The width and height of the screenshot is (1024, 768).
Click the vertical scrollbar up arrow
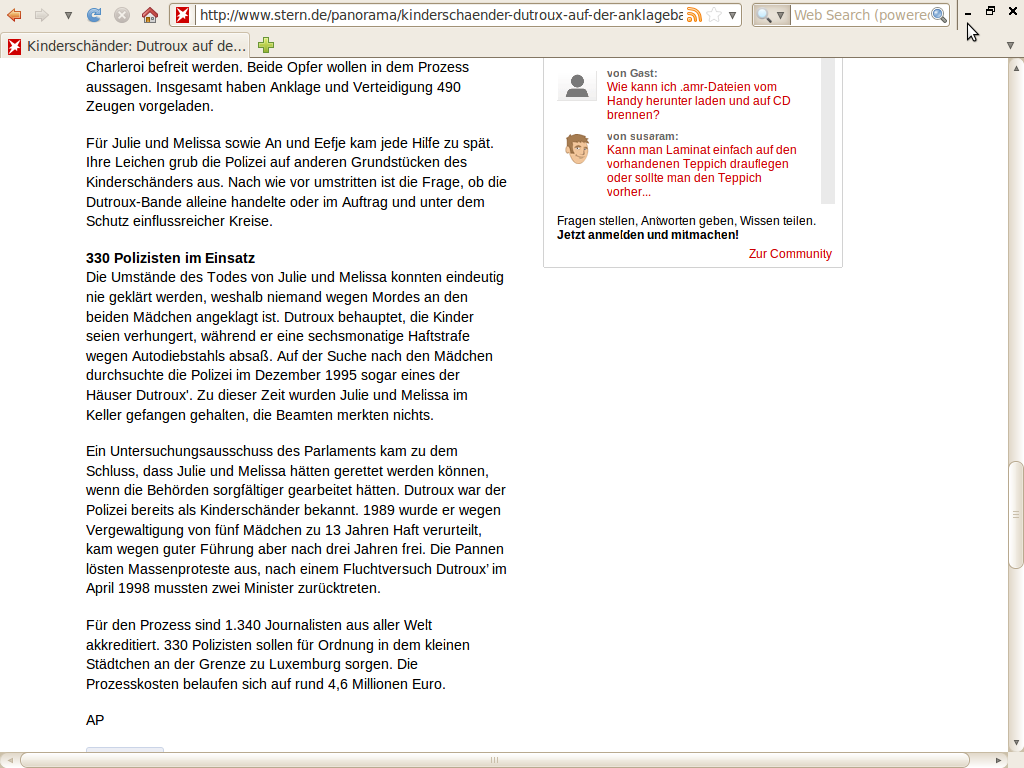1016,67
